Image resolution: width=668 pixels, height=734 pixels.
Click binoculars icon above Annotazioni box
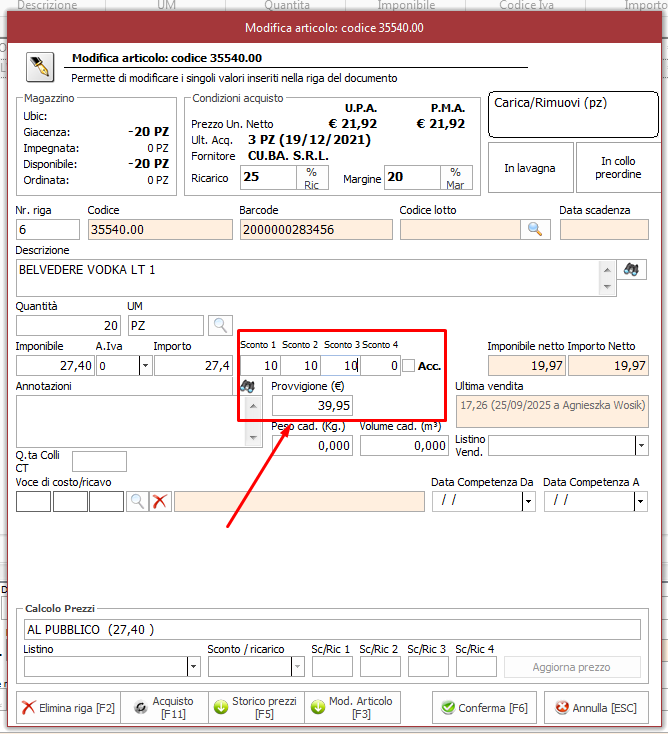click(x=248, y=385)
